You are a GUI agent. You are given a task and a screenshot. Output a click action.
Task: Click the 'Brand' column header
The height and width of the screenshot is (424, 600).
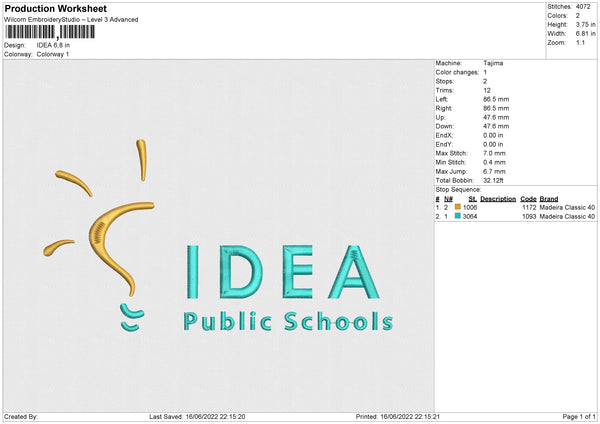pyautogui.click(x=549, y=199)
